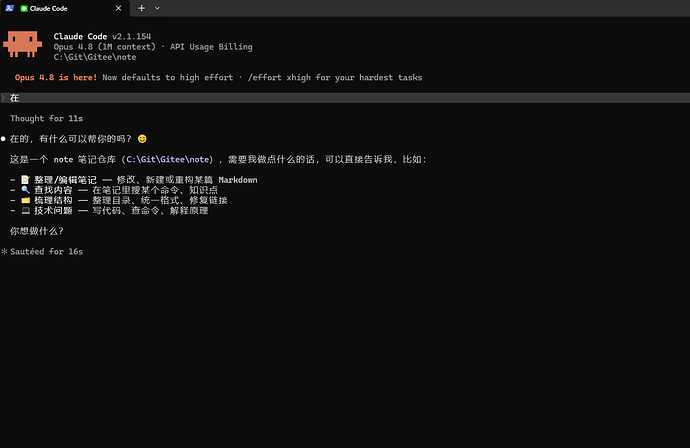Viewport: 690px width, 448px height.
Task: Click the Claude Code v2.1.154 title
Action: (x=102, y=36)
